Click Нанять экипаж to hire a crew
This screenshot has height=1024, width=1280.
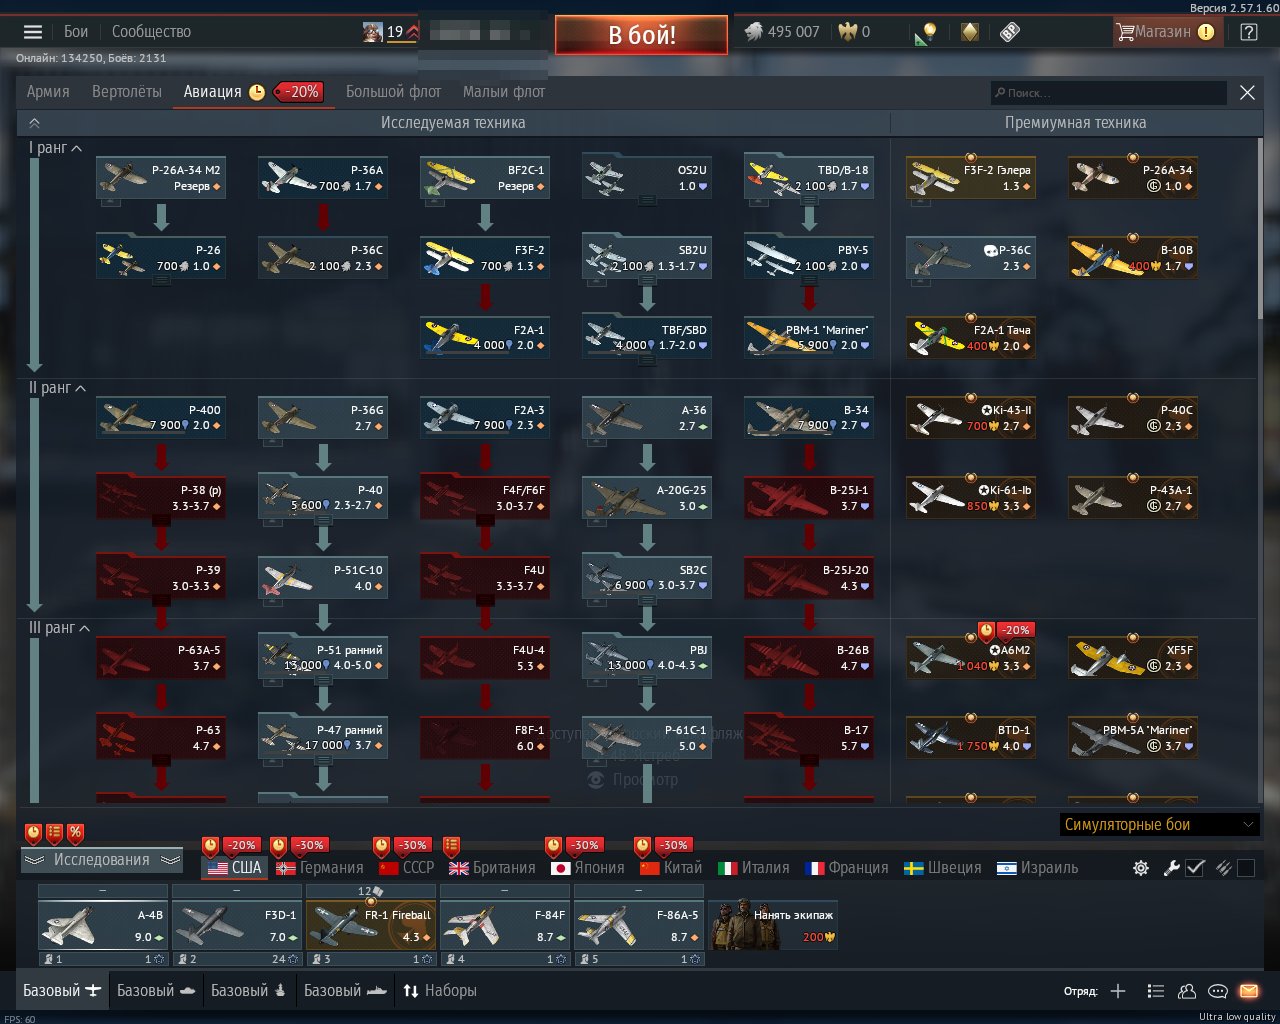[773, 925]
